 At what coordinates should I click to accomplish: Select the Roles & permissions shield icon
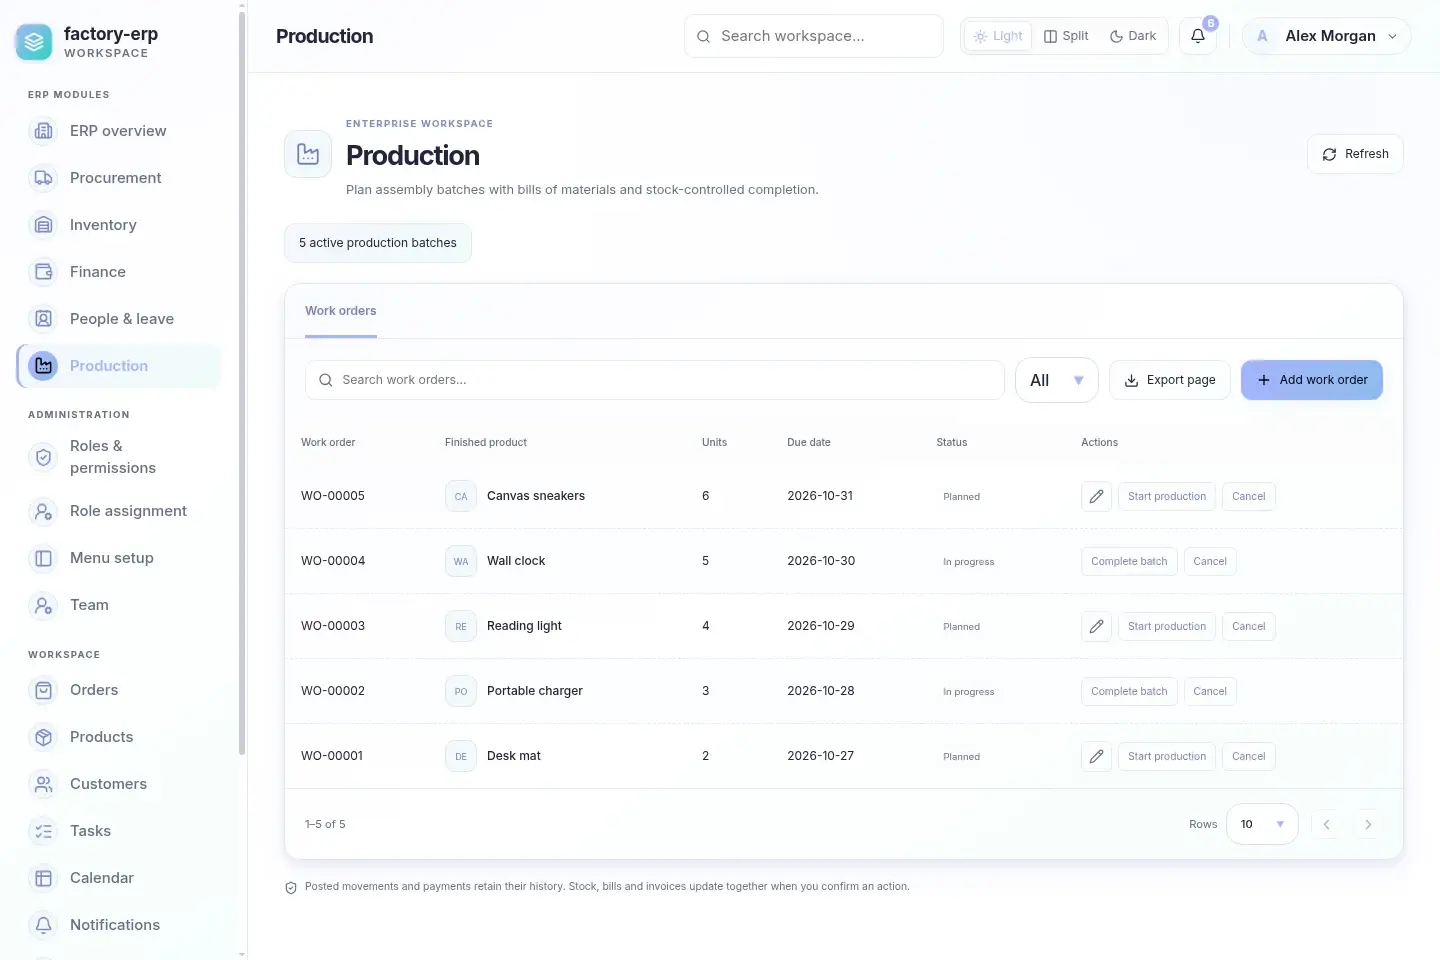click(x=44, y=457)
